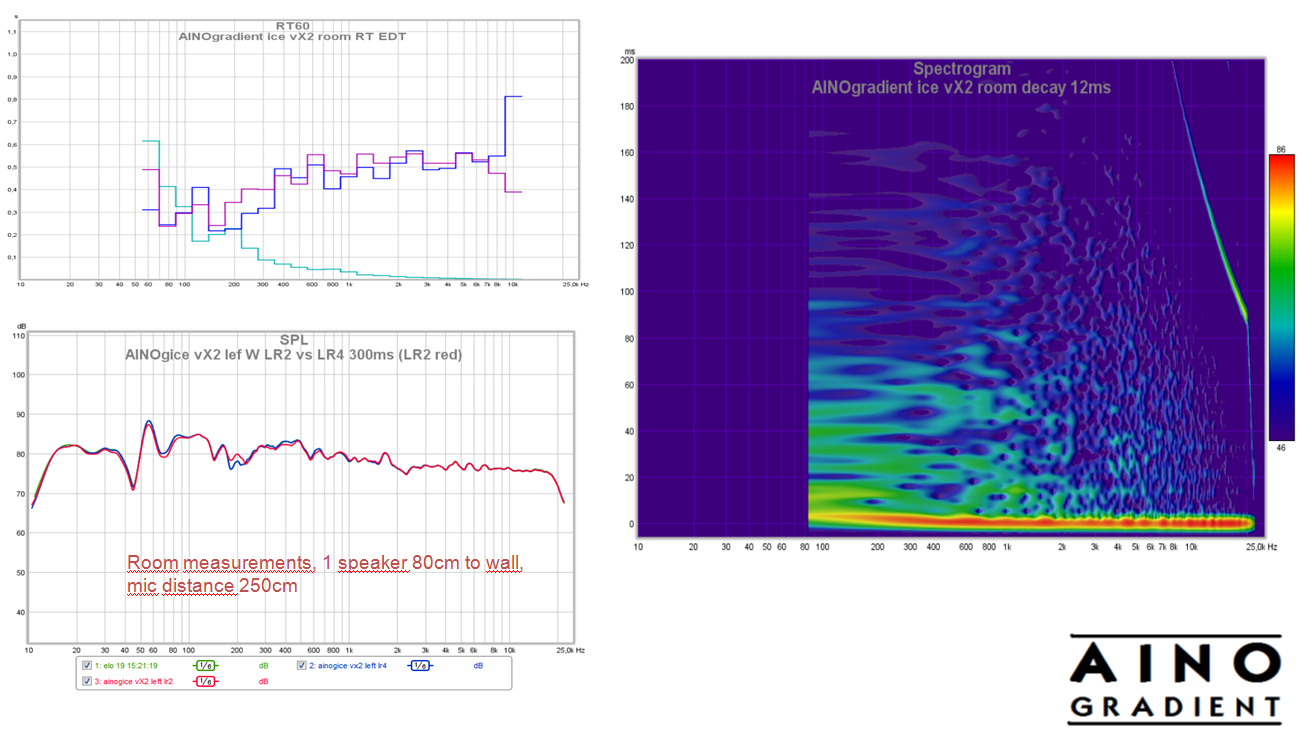The width and height of the screenshot is (1299, 739).
Task: Click the 200 ms label on spectrogram axis
Action: 626,60
